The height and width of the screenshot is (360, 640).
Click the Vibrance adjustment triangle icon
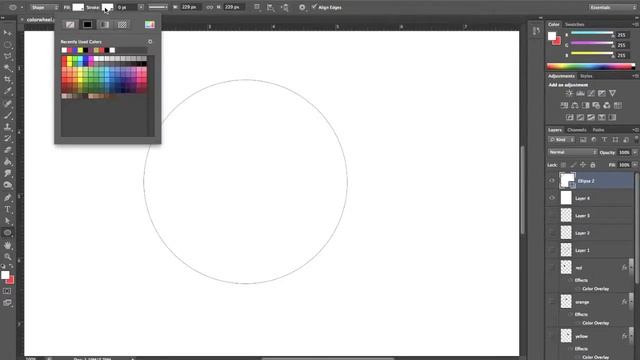click(x=612, y=93)
